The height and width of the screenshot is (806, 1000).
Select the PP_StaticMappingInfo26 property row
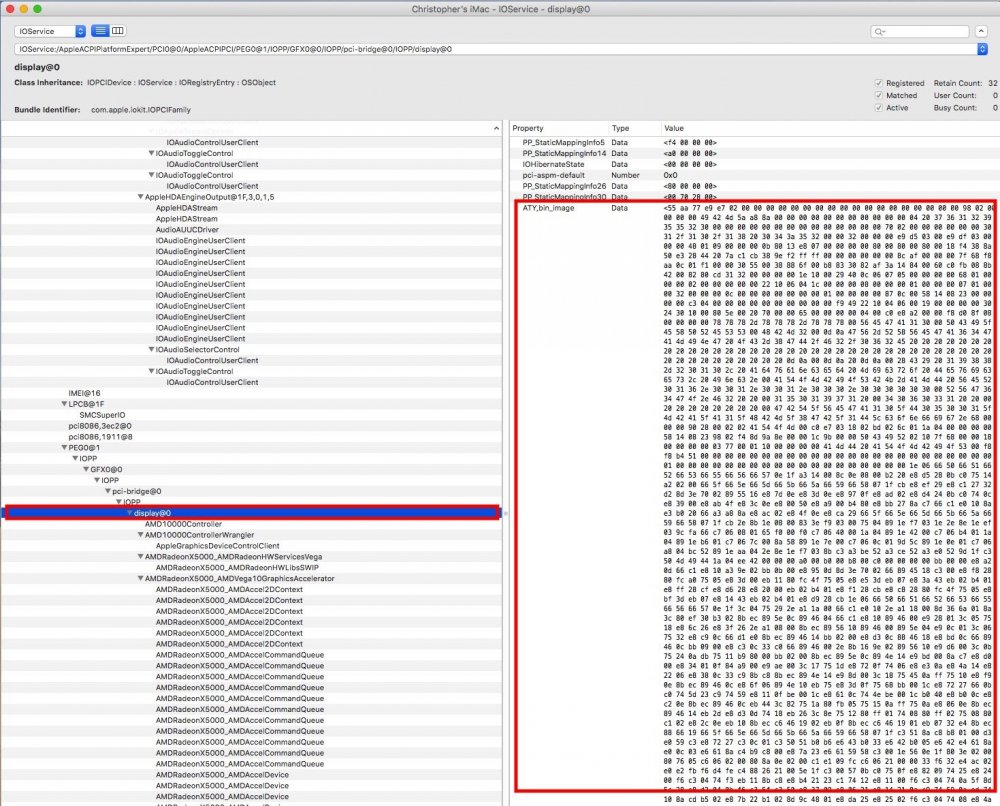coord(755,186)
